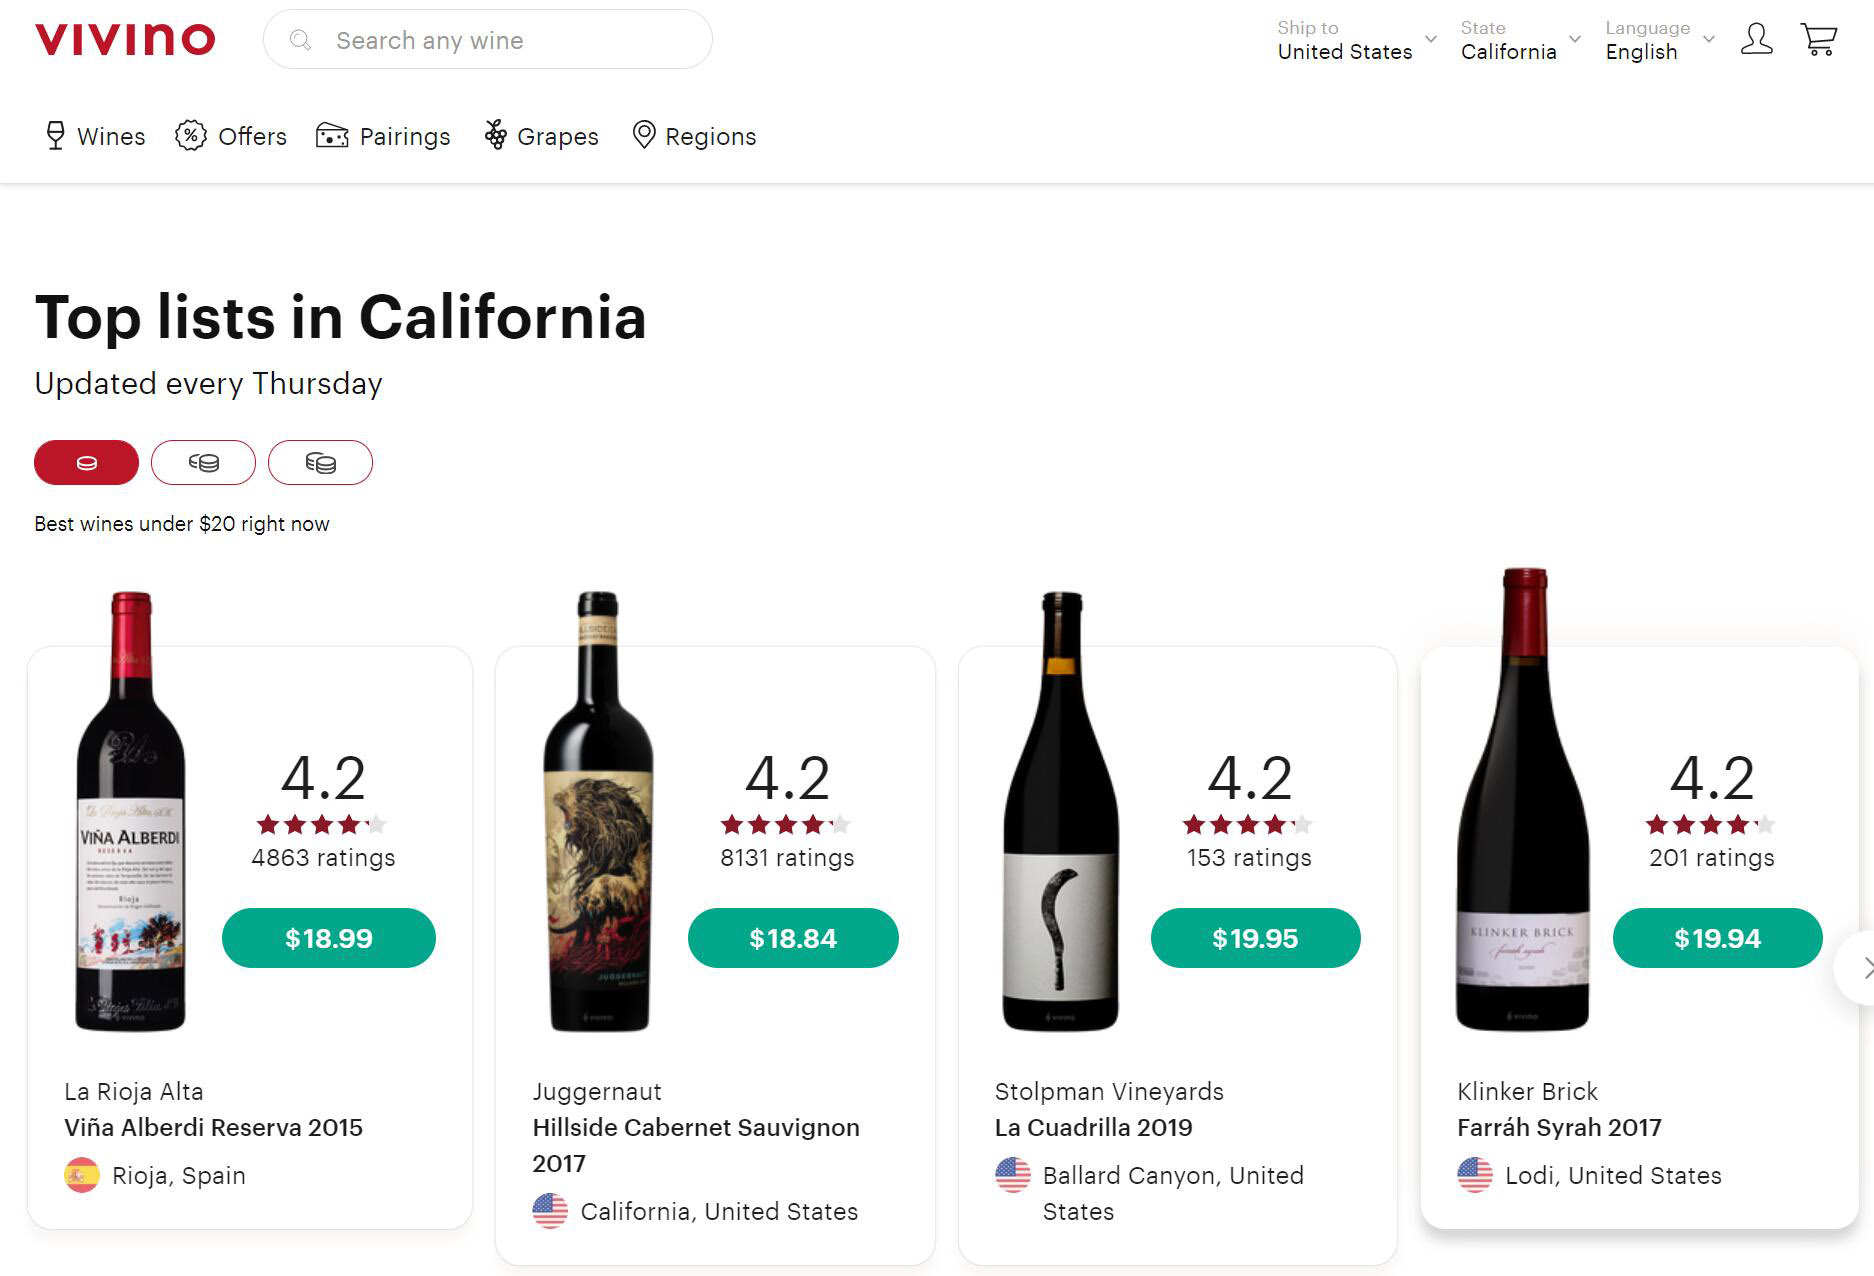Click the Grapes bunch icon
Image resolution: width=1874 pixels, height=1276 pixels.
coord(496,135)
